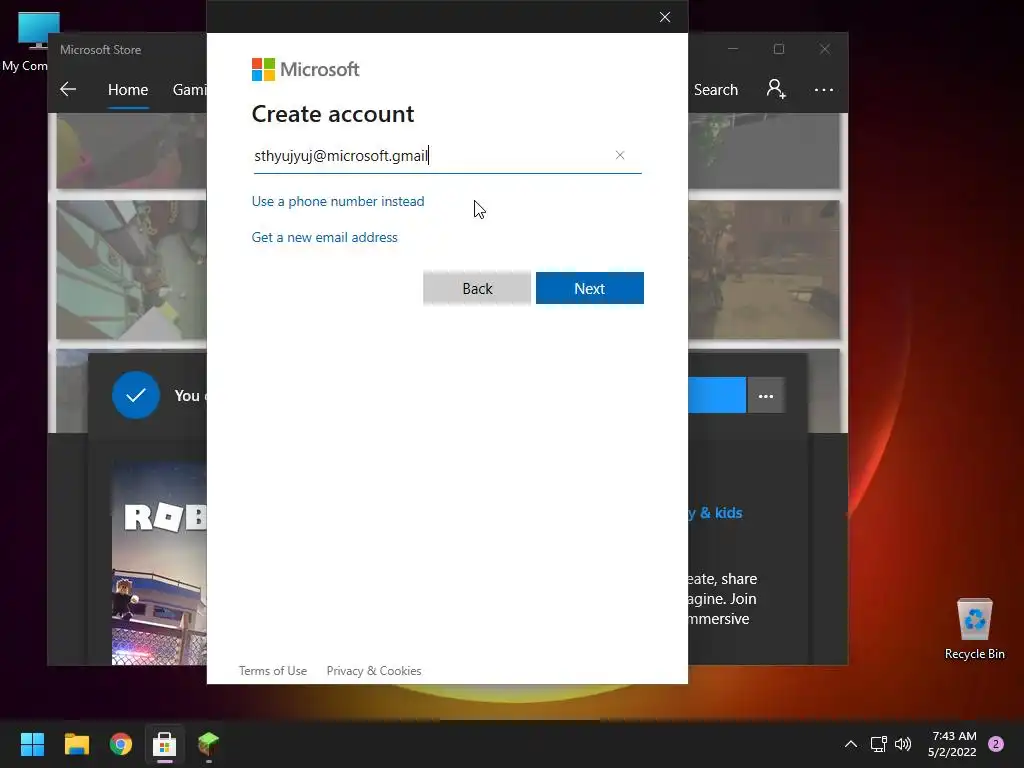Click the volume speaker icon in the tray
Screen dimensions: 1024x768
(903, 744)
